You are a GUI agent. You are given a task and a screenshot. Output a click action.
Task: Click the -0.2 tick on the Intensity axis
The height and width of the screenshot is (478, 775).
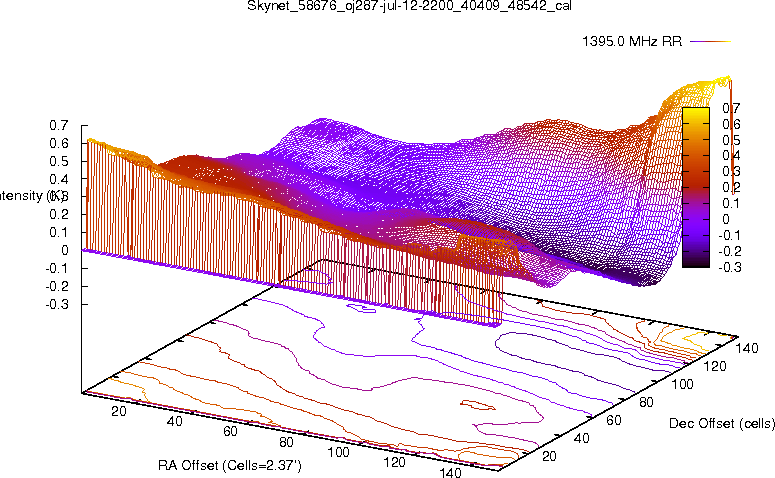coord(57,286)
